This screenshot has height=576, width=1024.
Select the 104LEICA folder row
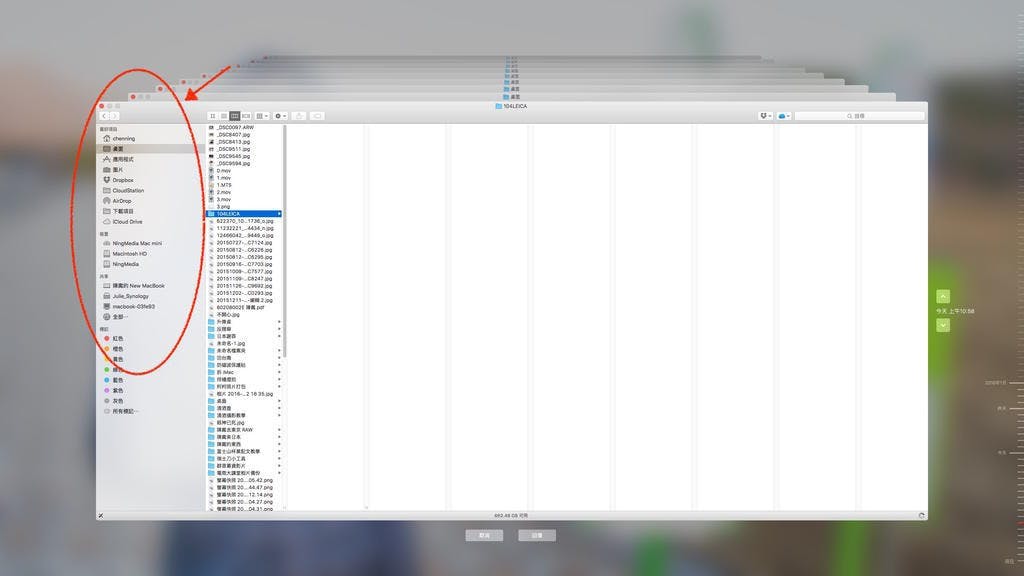(244, 214)
